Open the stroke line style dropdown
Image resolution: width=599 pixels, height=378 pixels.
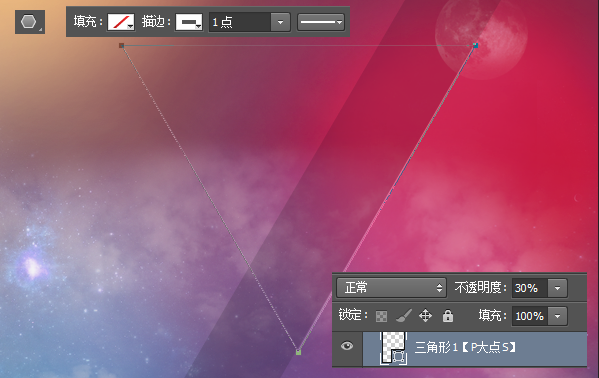pyautogui.click(x=321, y=22)
